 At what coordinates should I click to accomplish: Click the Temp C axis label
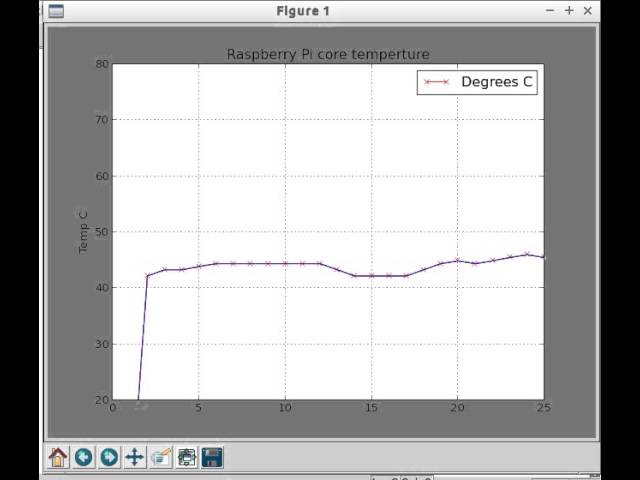(83, 232)
